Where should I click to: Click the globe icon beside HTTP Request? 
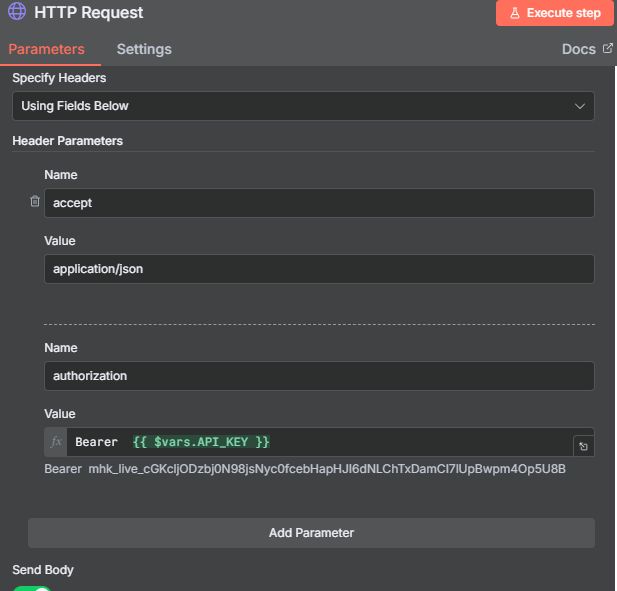[17, 13]
